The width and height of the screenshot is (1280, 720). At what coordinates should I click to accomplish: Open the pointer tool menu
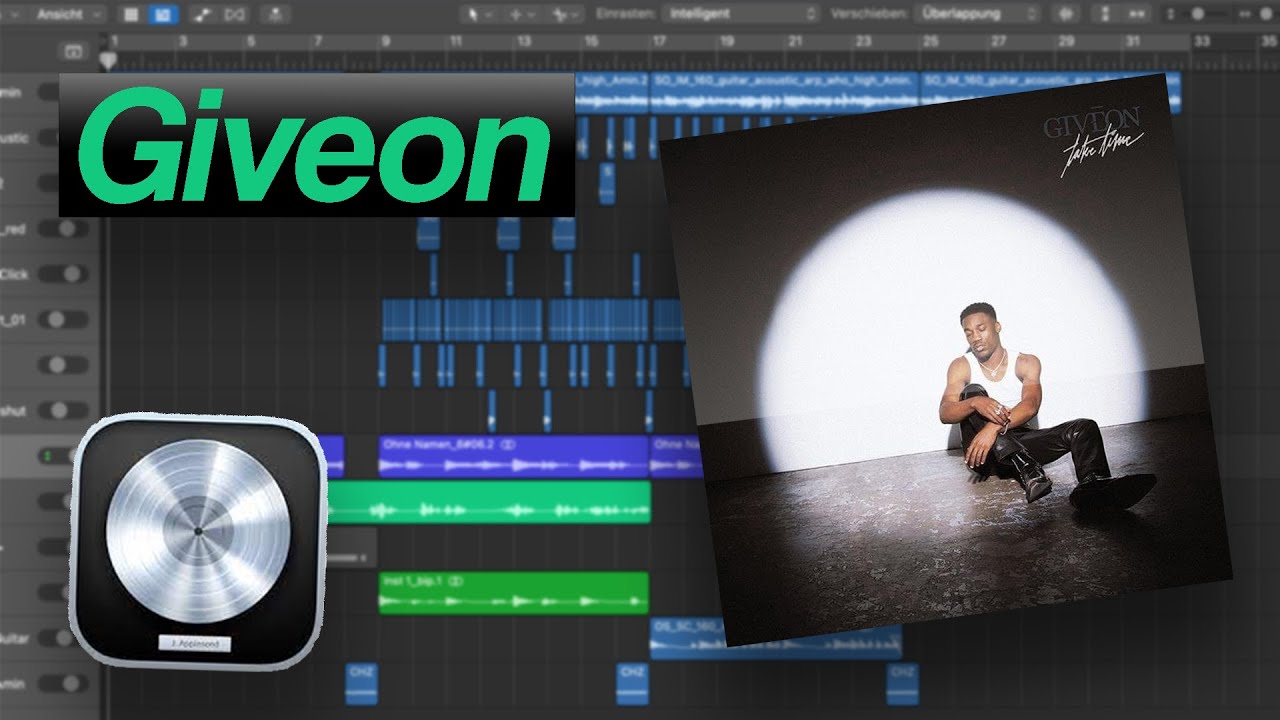[x=479, y=14]
